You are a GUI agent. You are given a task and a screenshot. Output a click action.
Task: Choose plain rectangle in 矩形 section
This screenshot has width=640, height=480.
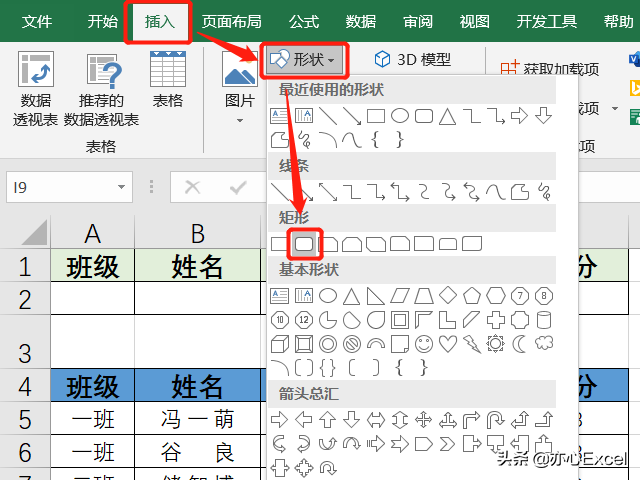279,244
